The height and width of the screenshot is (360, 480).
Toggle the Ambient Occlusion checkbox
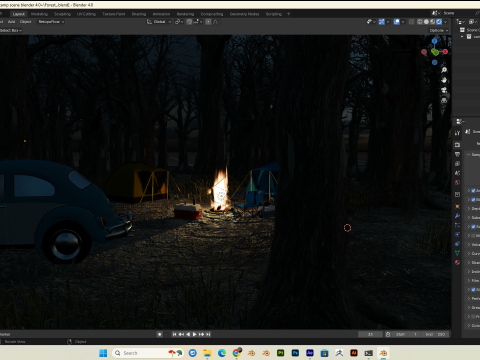473,191
